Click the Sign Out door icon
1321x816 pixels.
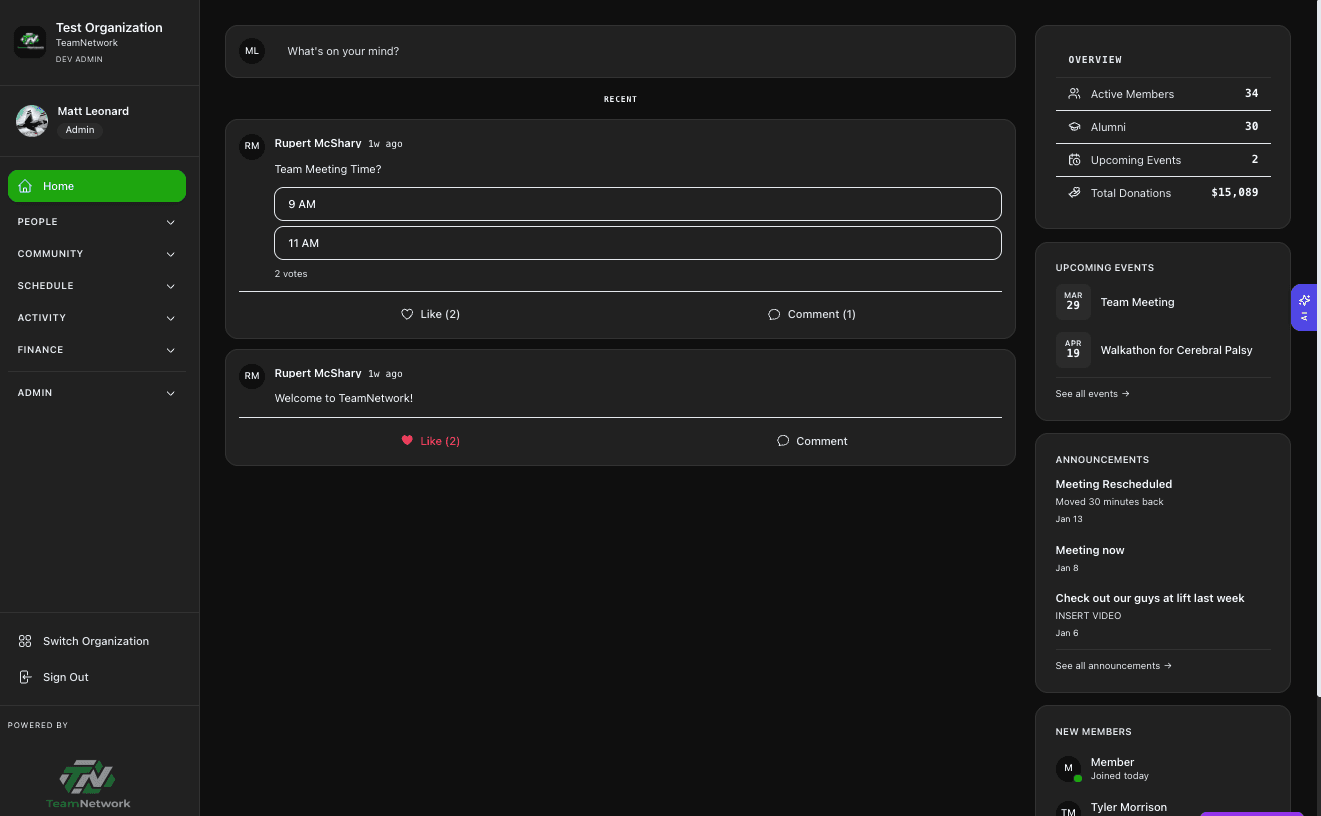coord(25,677)
